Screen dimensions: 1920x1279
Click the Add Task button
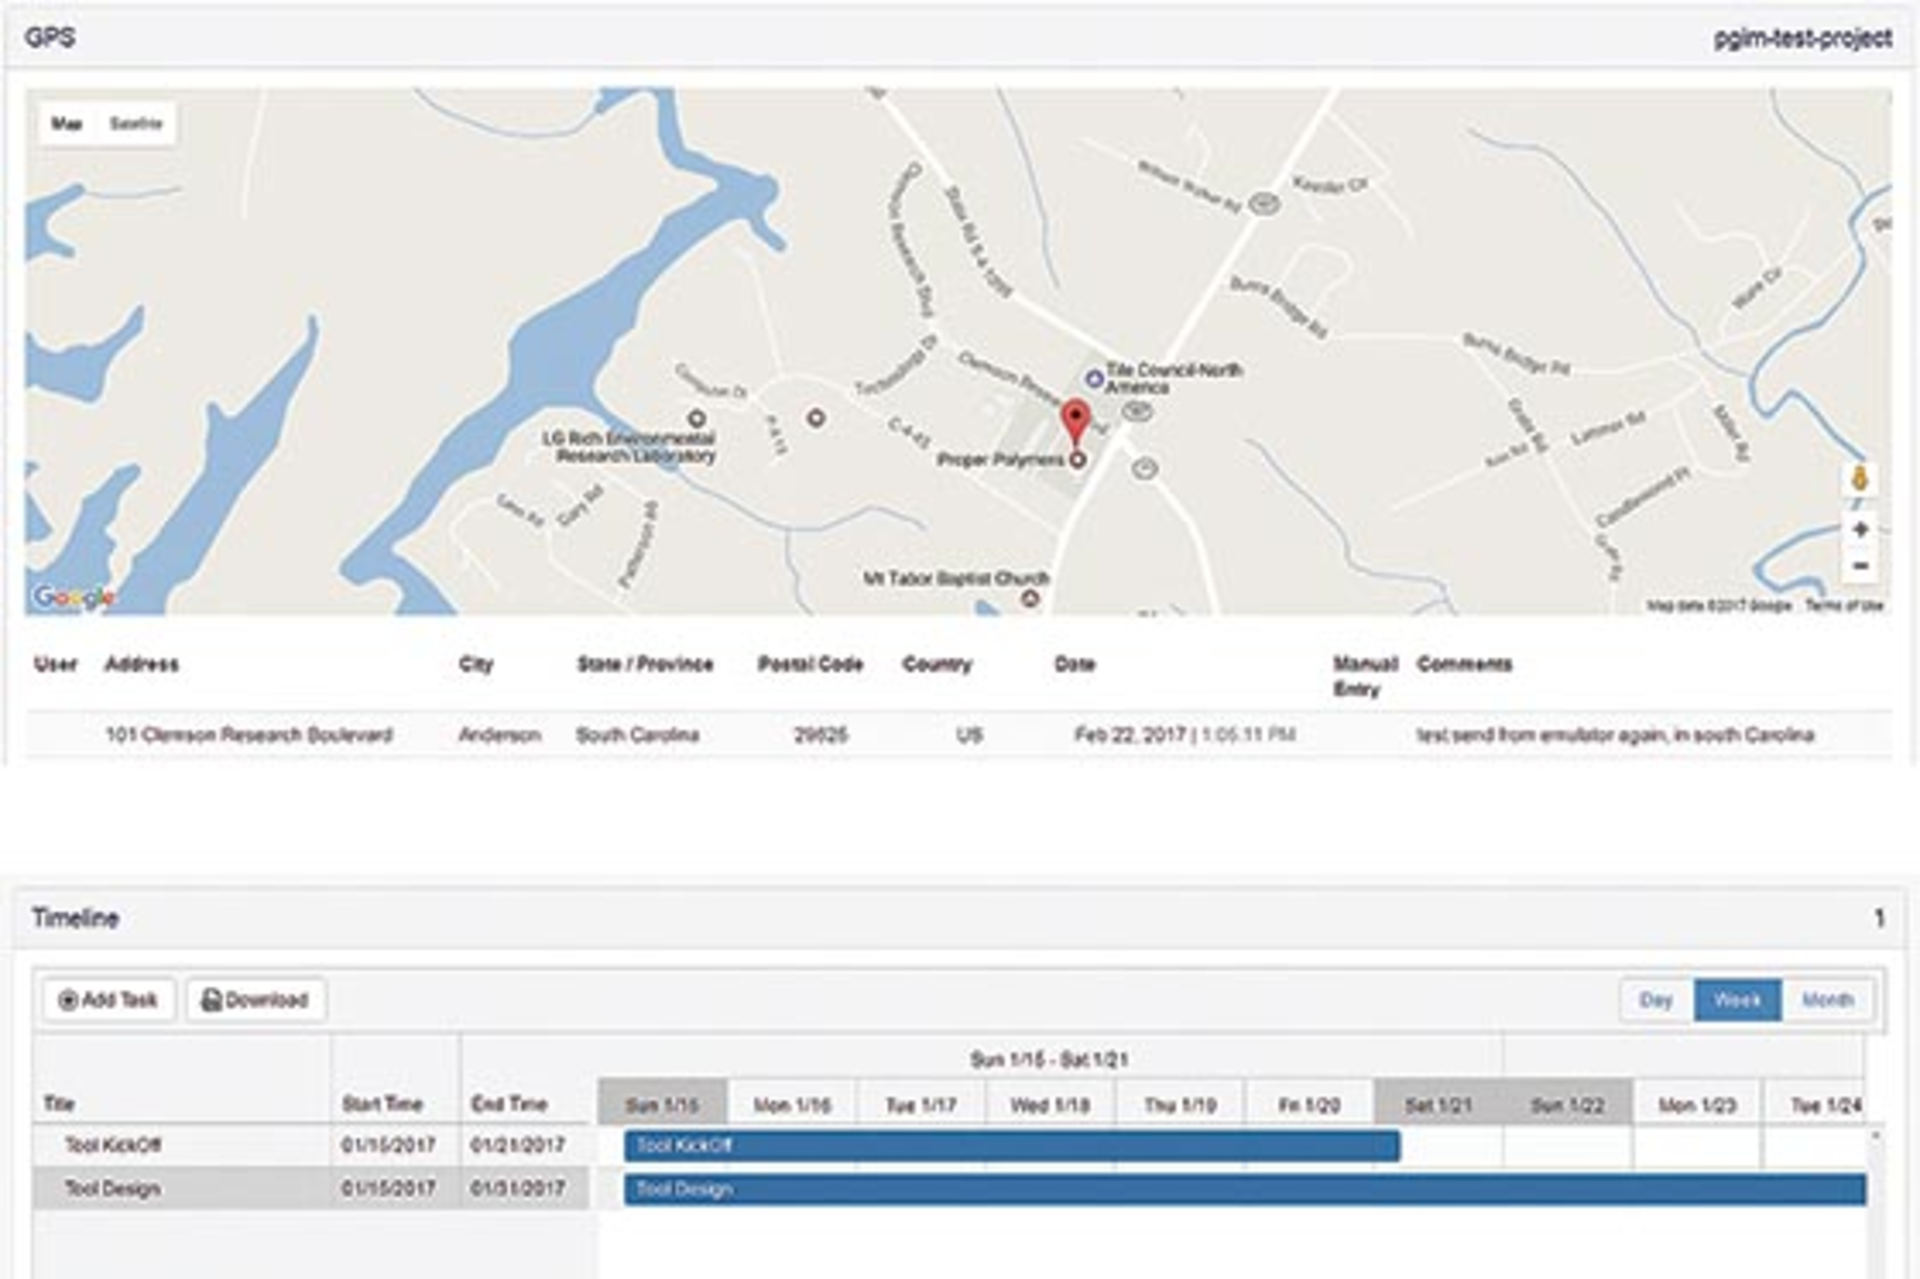pyautogui.click(x=109, y=1000)
